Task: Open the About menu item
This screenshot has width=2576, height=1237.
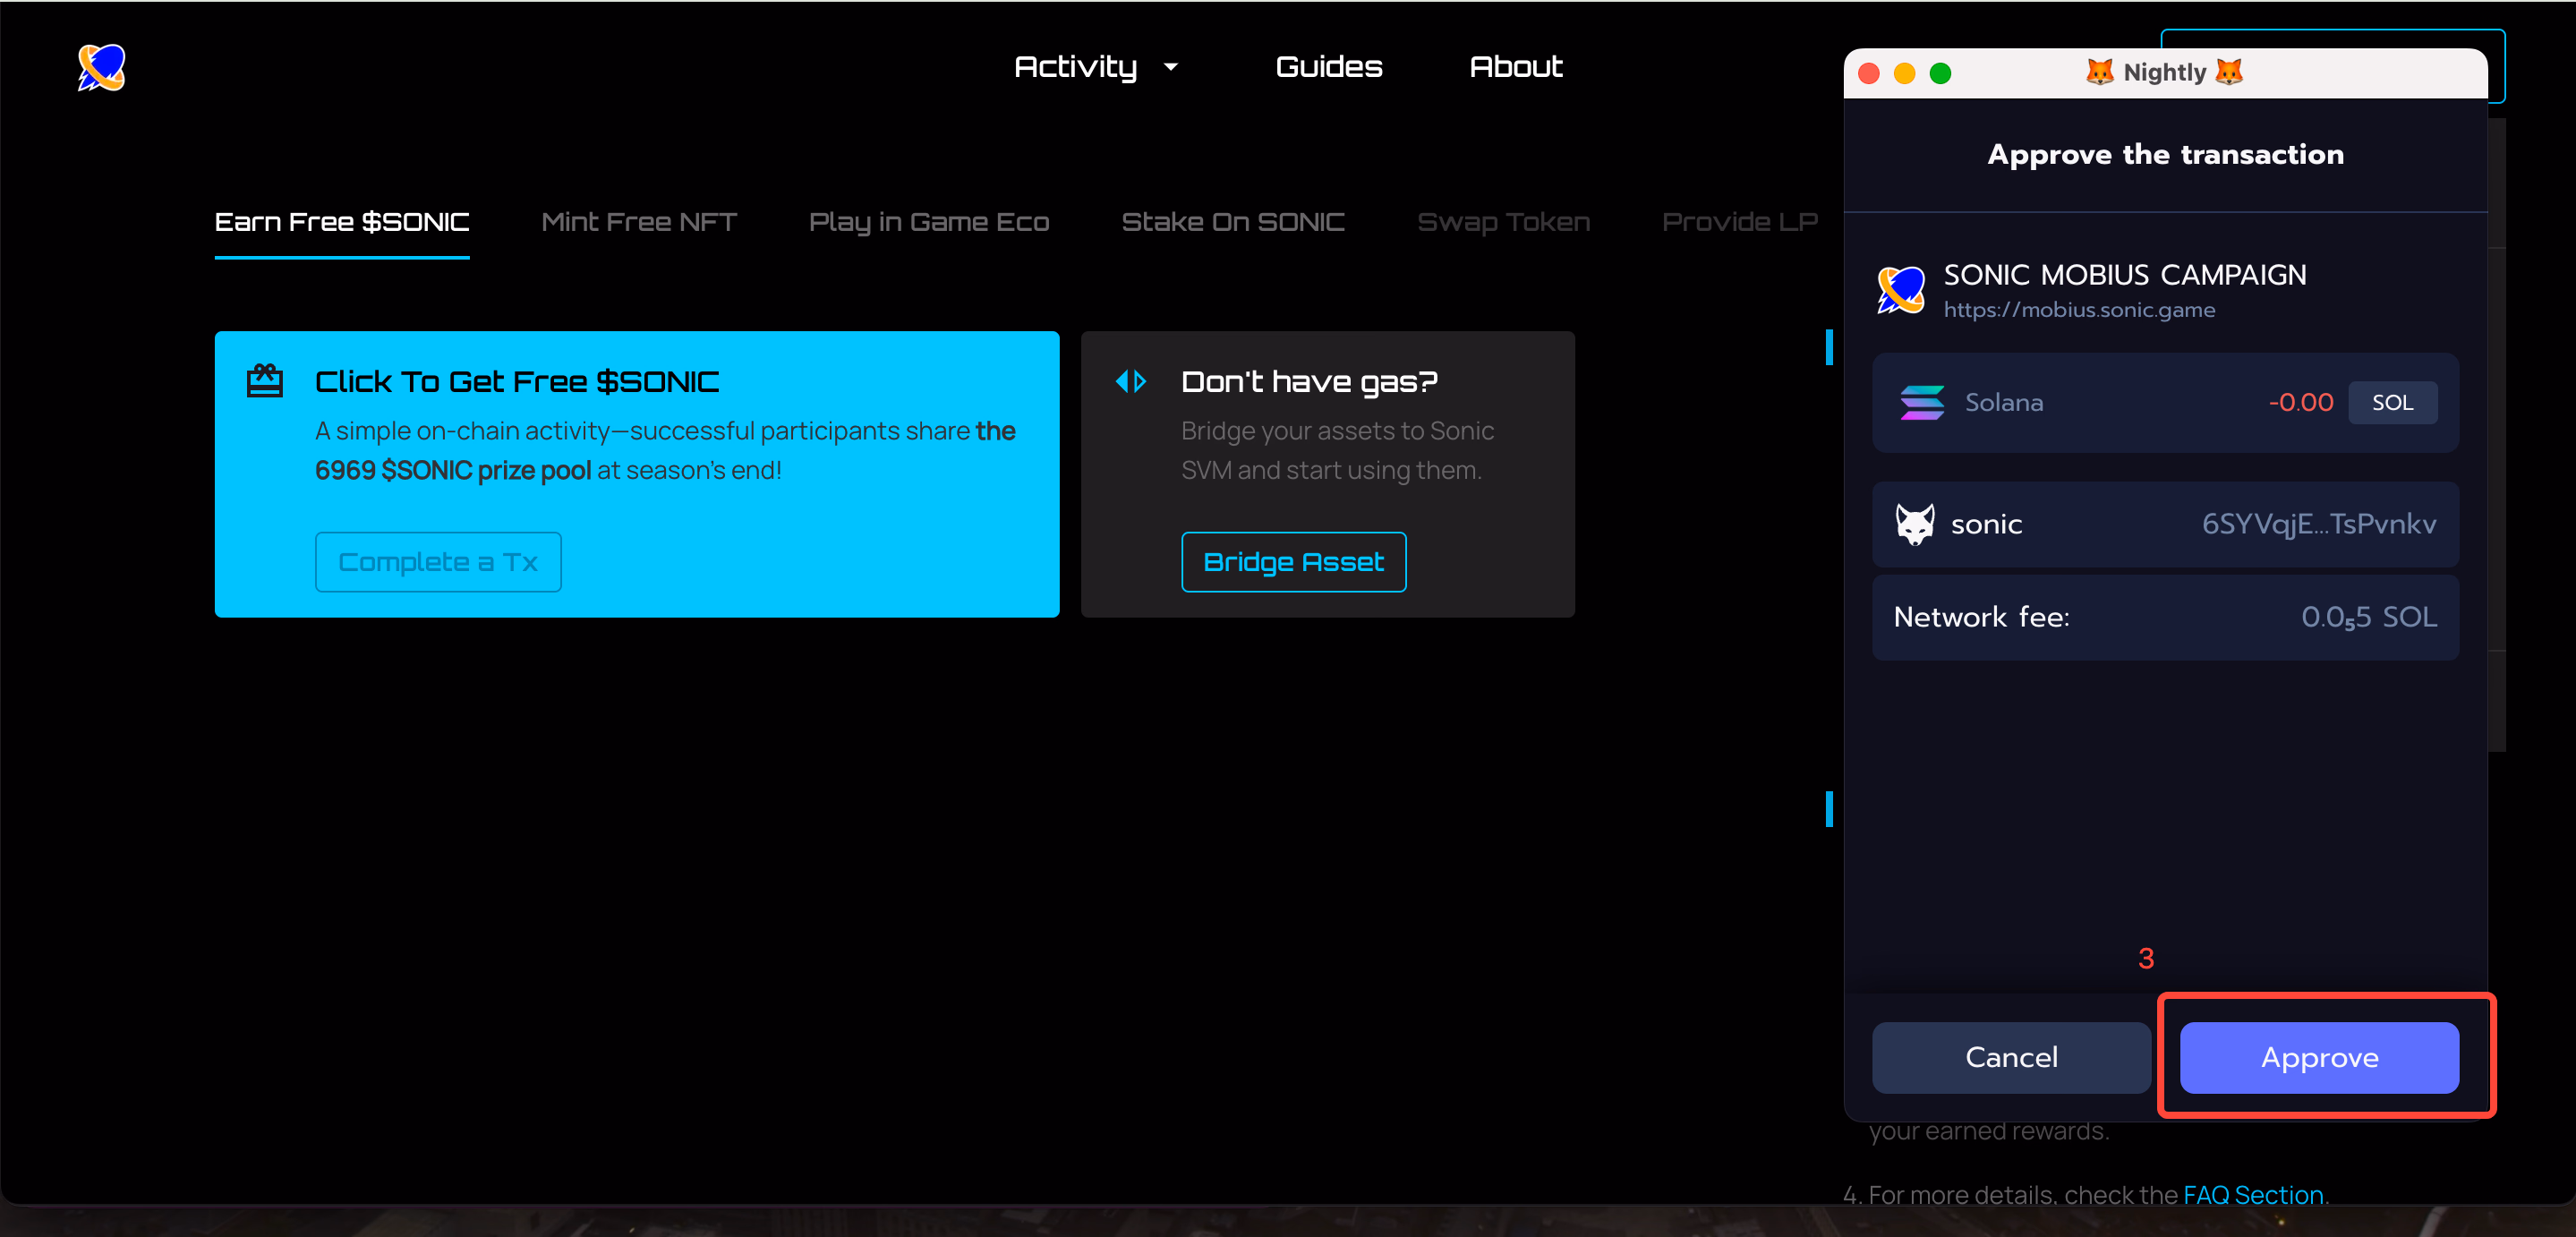Action: (1515, 66)
